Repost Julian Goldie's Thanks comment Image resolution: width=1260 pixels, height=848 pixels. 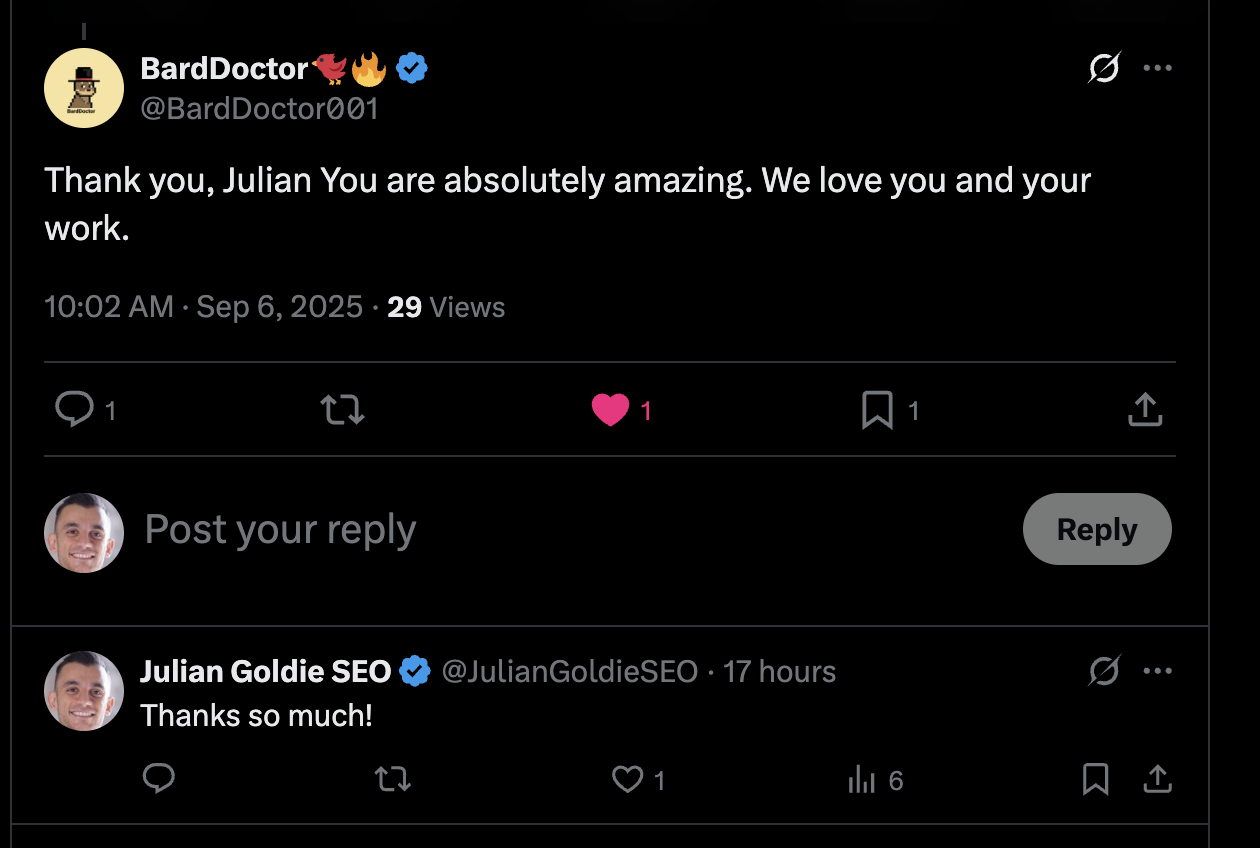(393, 779)
